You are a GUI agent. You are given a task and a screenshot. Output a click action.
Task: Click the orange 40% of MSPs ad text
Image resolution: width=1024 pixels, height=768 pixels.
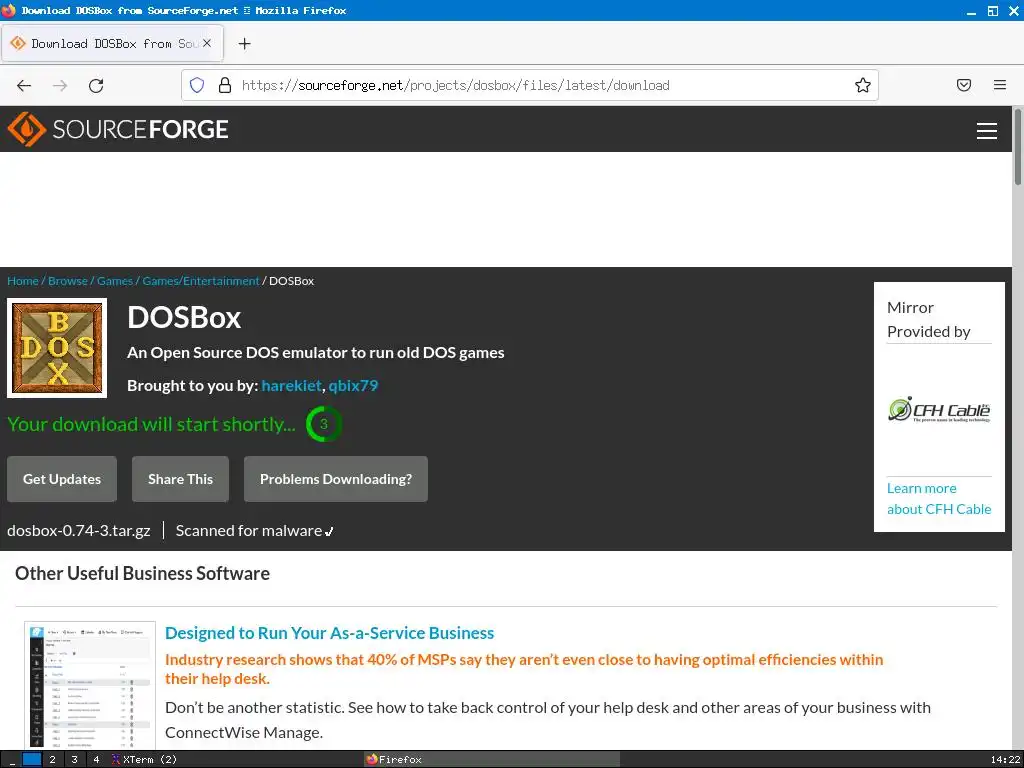coord(524,669)
